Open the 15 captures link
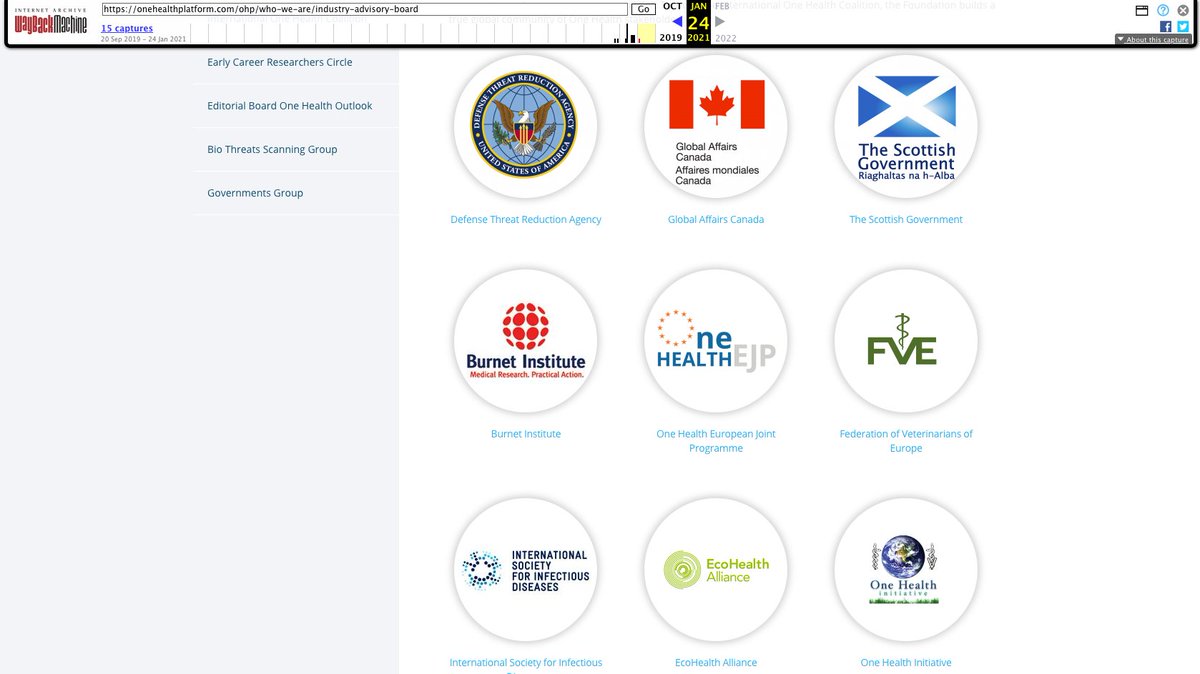1200x674 pixels. (x=127, y=29)
